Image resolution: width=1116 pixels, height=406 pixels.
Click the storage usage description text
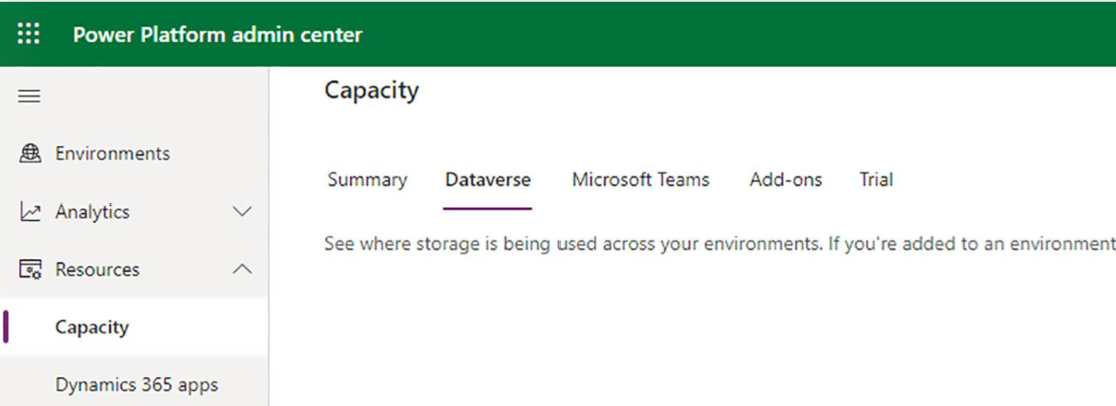(720, 244)
